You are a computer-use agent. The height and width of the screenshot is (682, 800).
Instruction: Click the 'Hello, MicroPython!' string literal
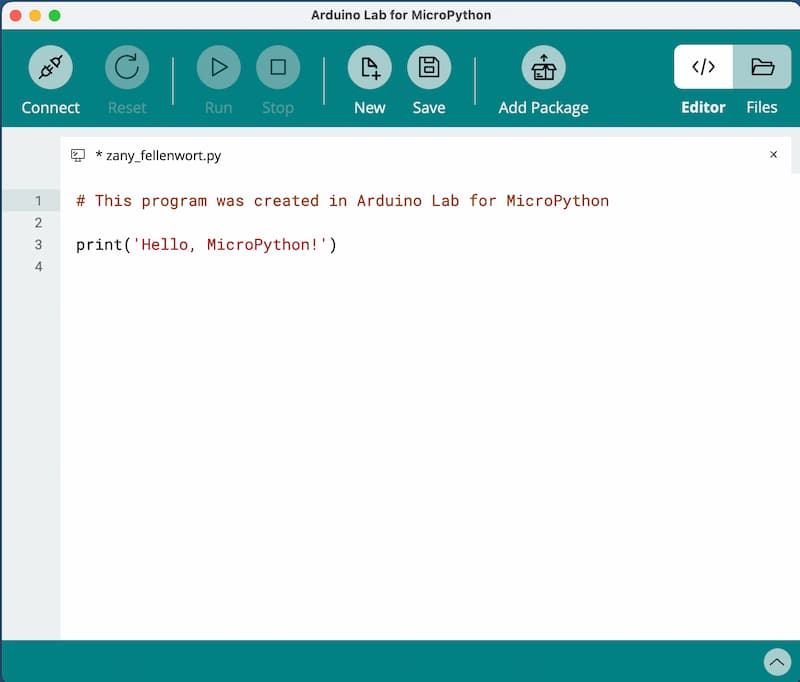coord(230,245)
